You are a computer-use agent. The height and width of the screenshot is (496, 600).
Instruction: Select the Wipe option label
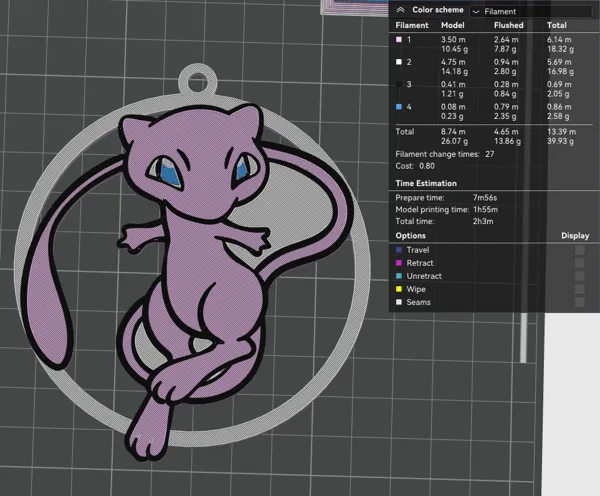click(x=416, y=289)
